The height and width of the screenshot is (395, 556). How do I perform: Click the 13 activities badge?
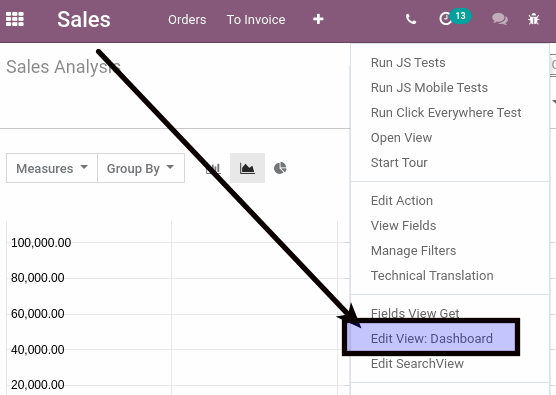click(x=460, y=16)
